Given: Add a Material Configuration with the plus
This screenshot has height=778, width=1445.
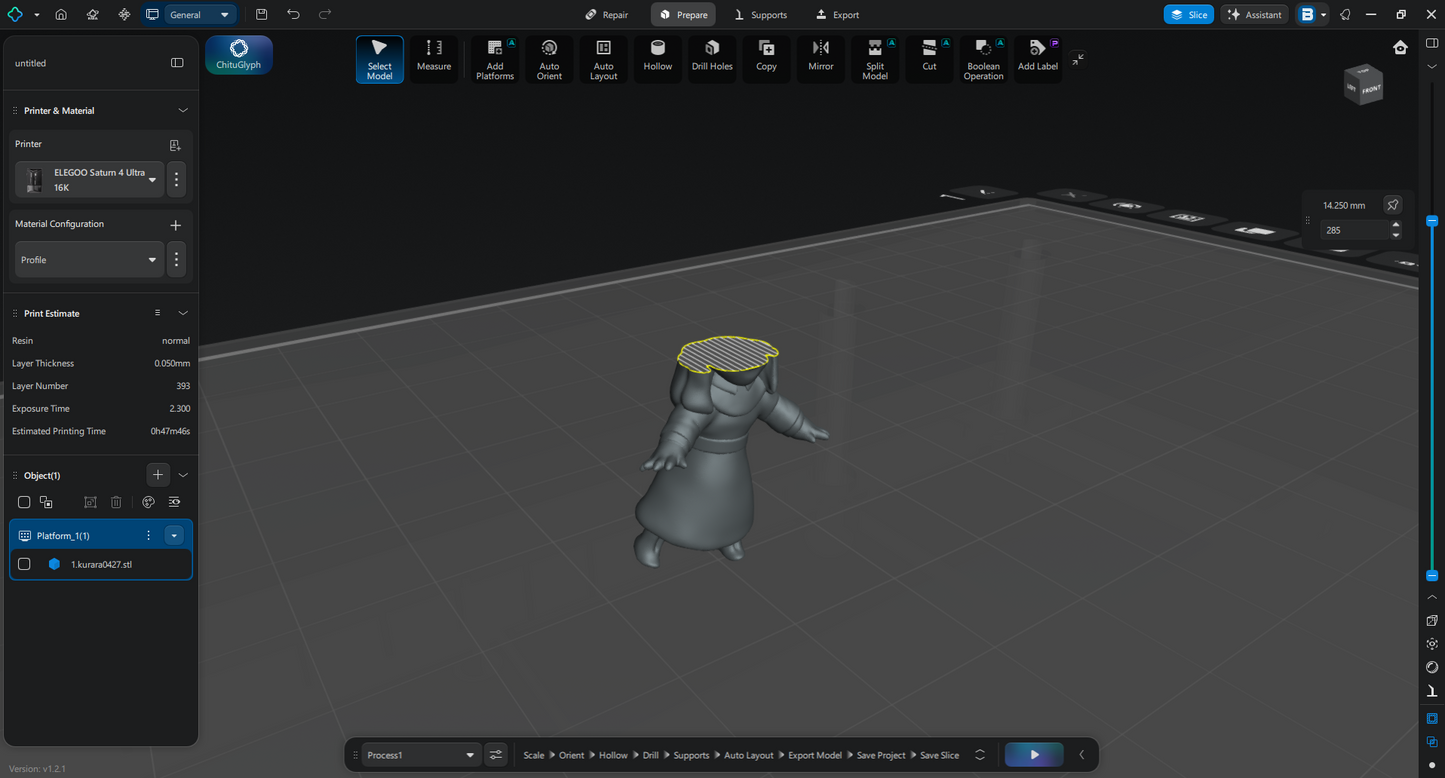Looking at the screenshot, I should pyautogui.click(x=176, y=225).
